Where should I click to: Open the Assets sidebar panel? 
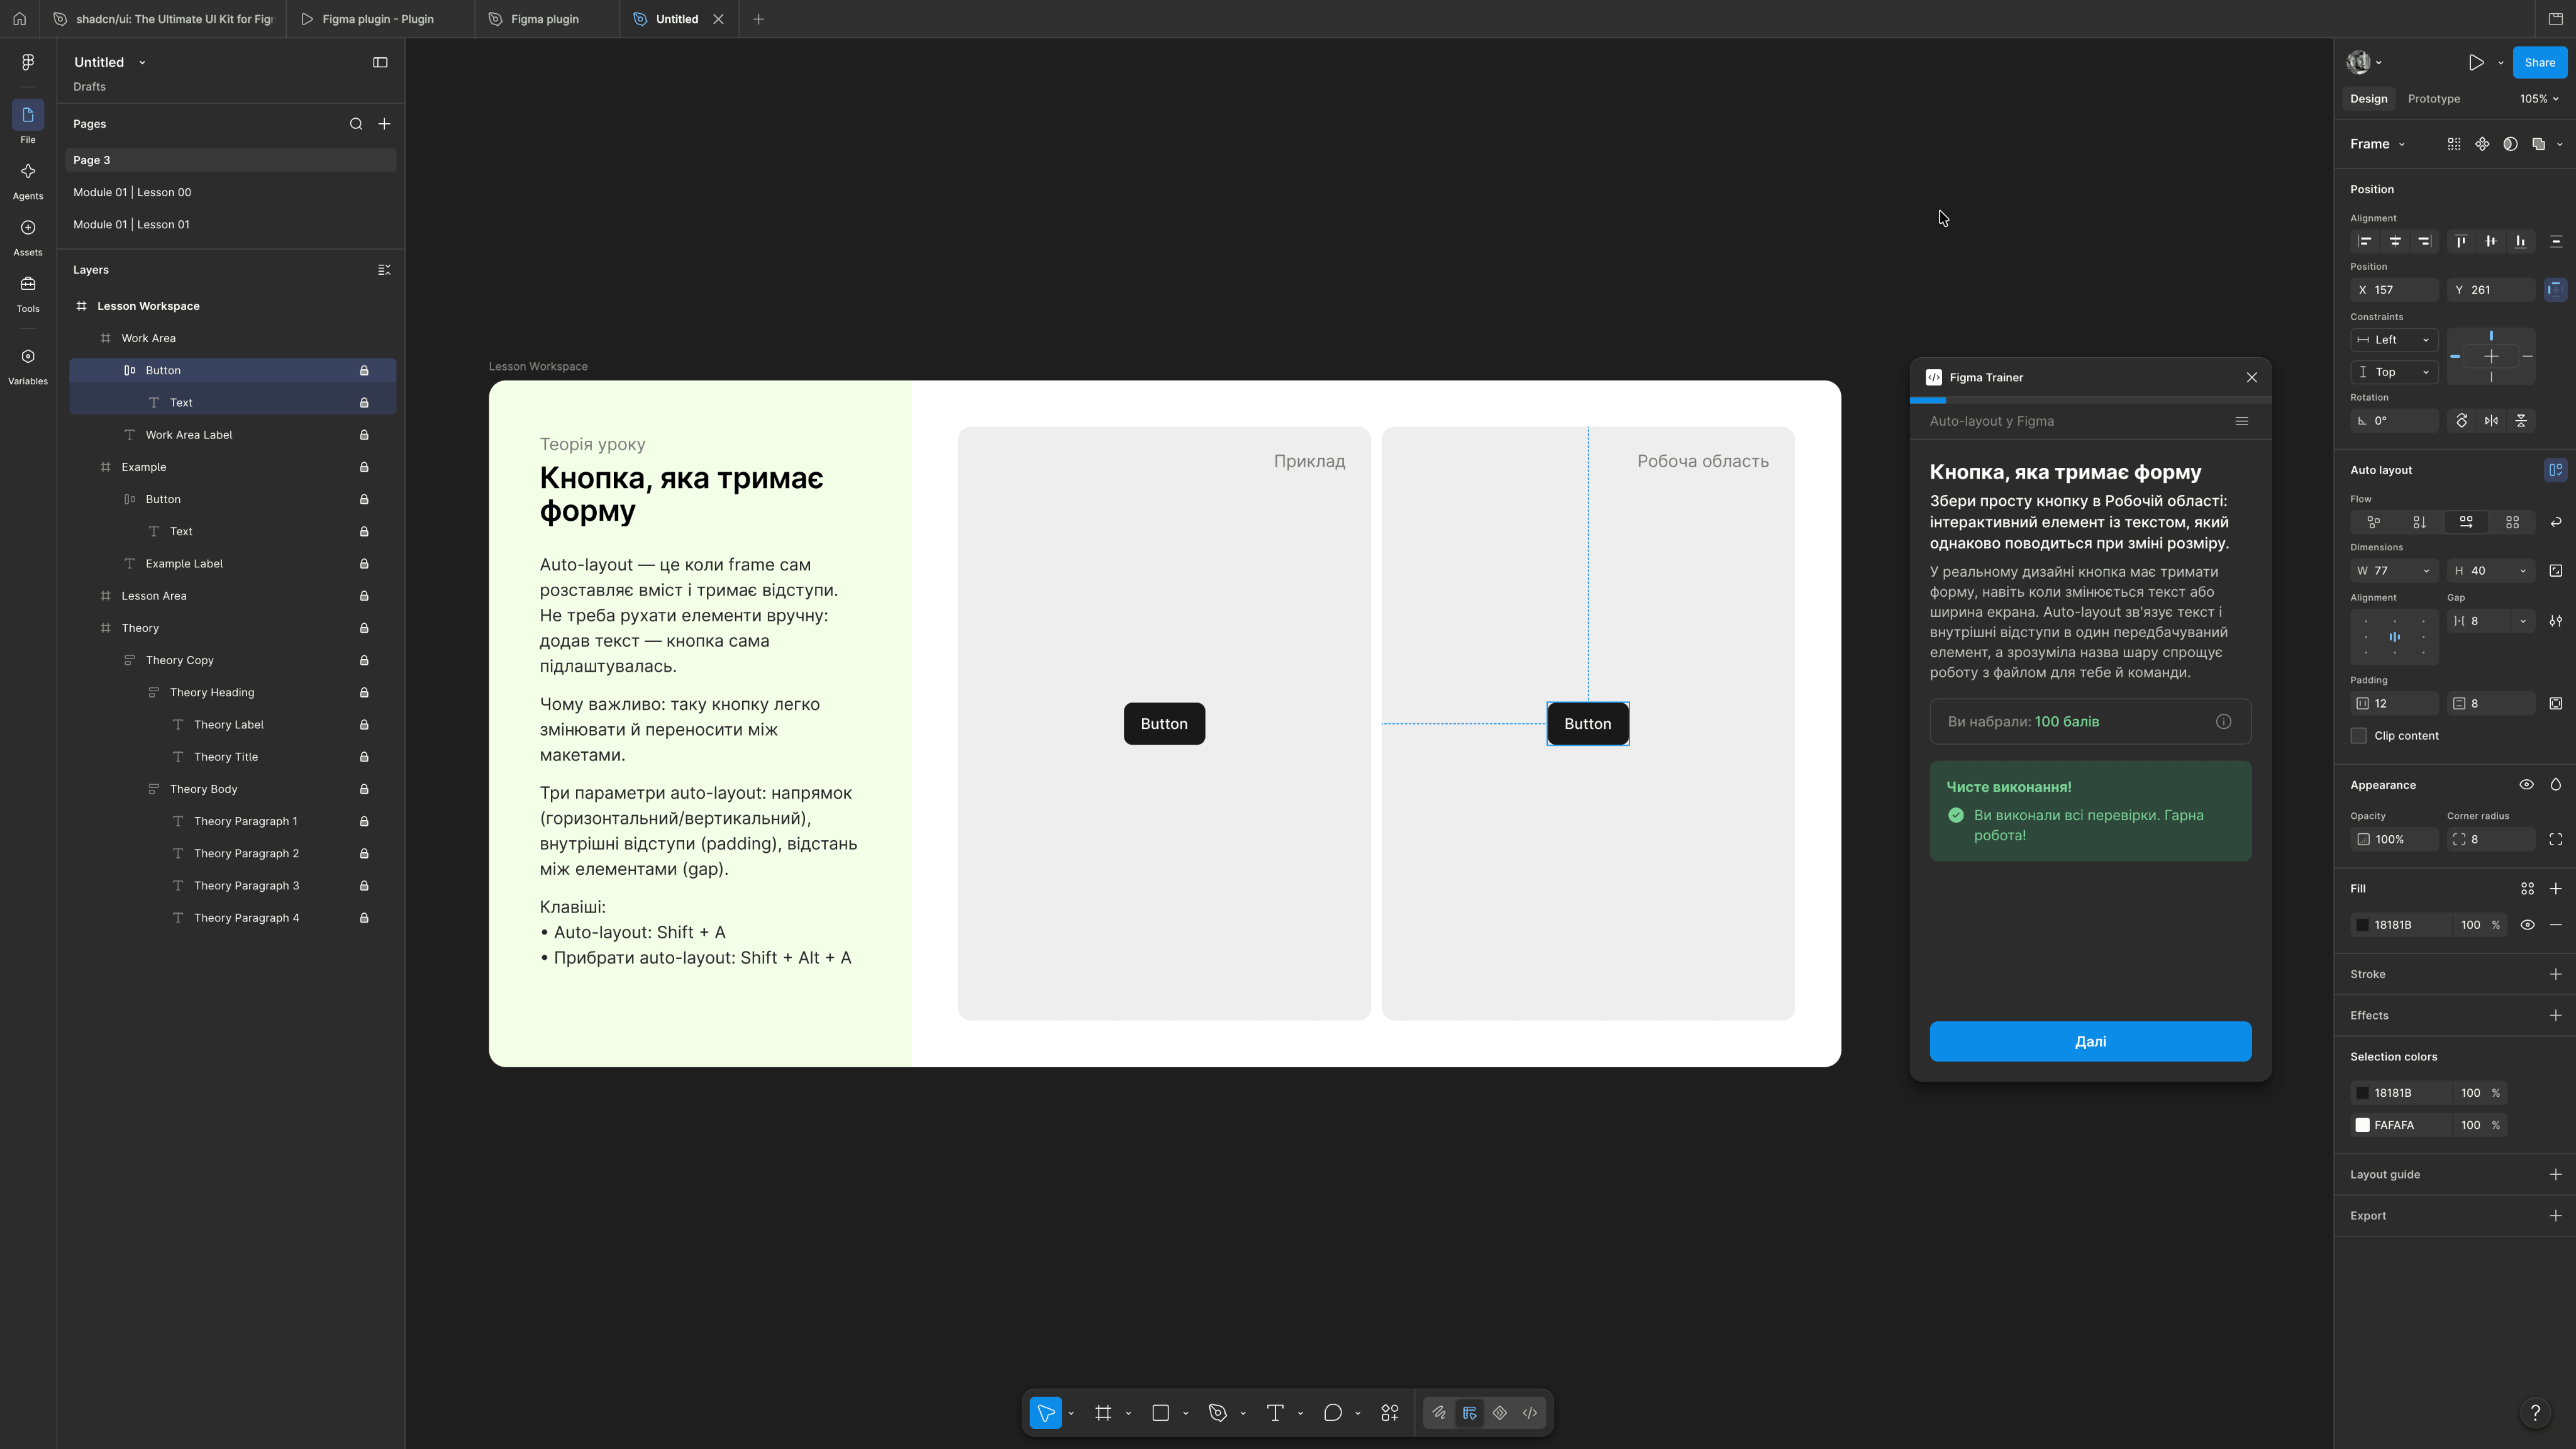[x=28, y=237]
